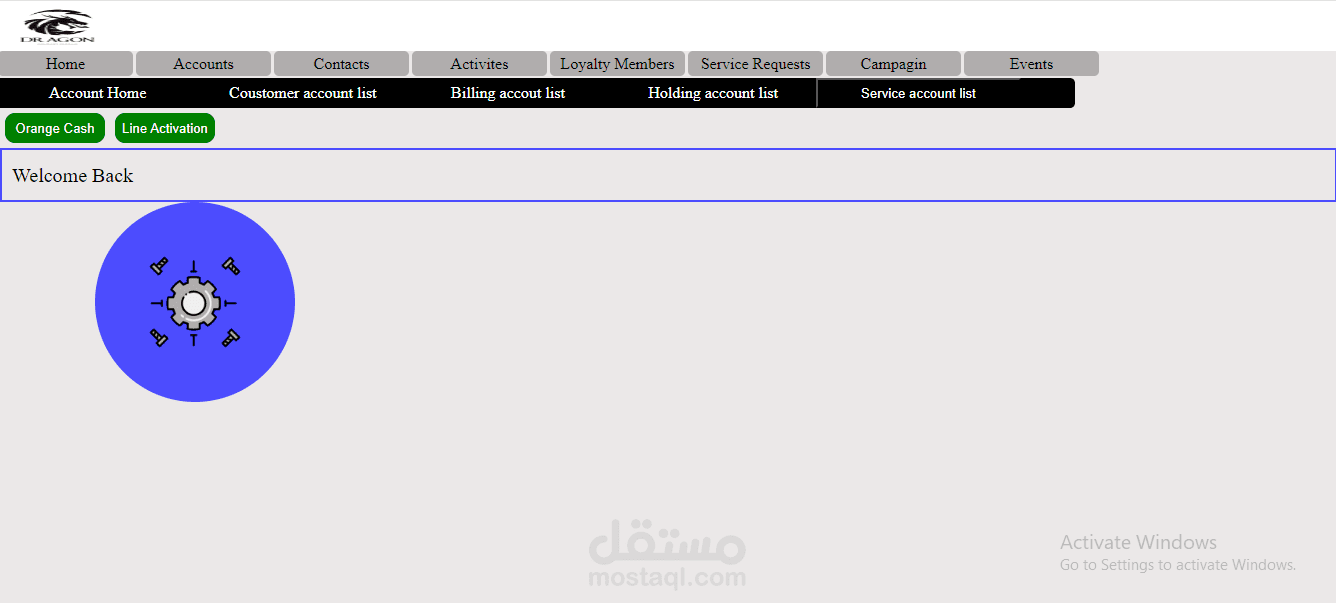Select the Loyalty Members tab
Screen dimensions: 1336x603
617,64
